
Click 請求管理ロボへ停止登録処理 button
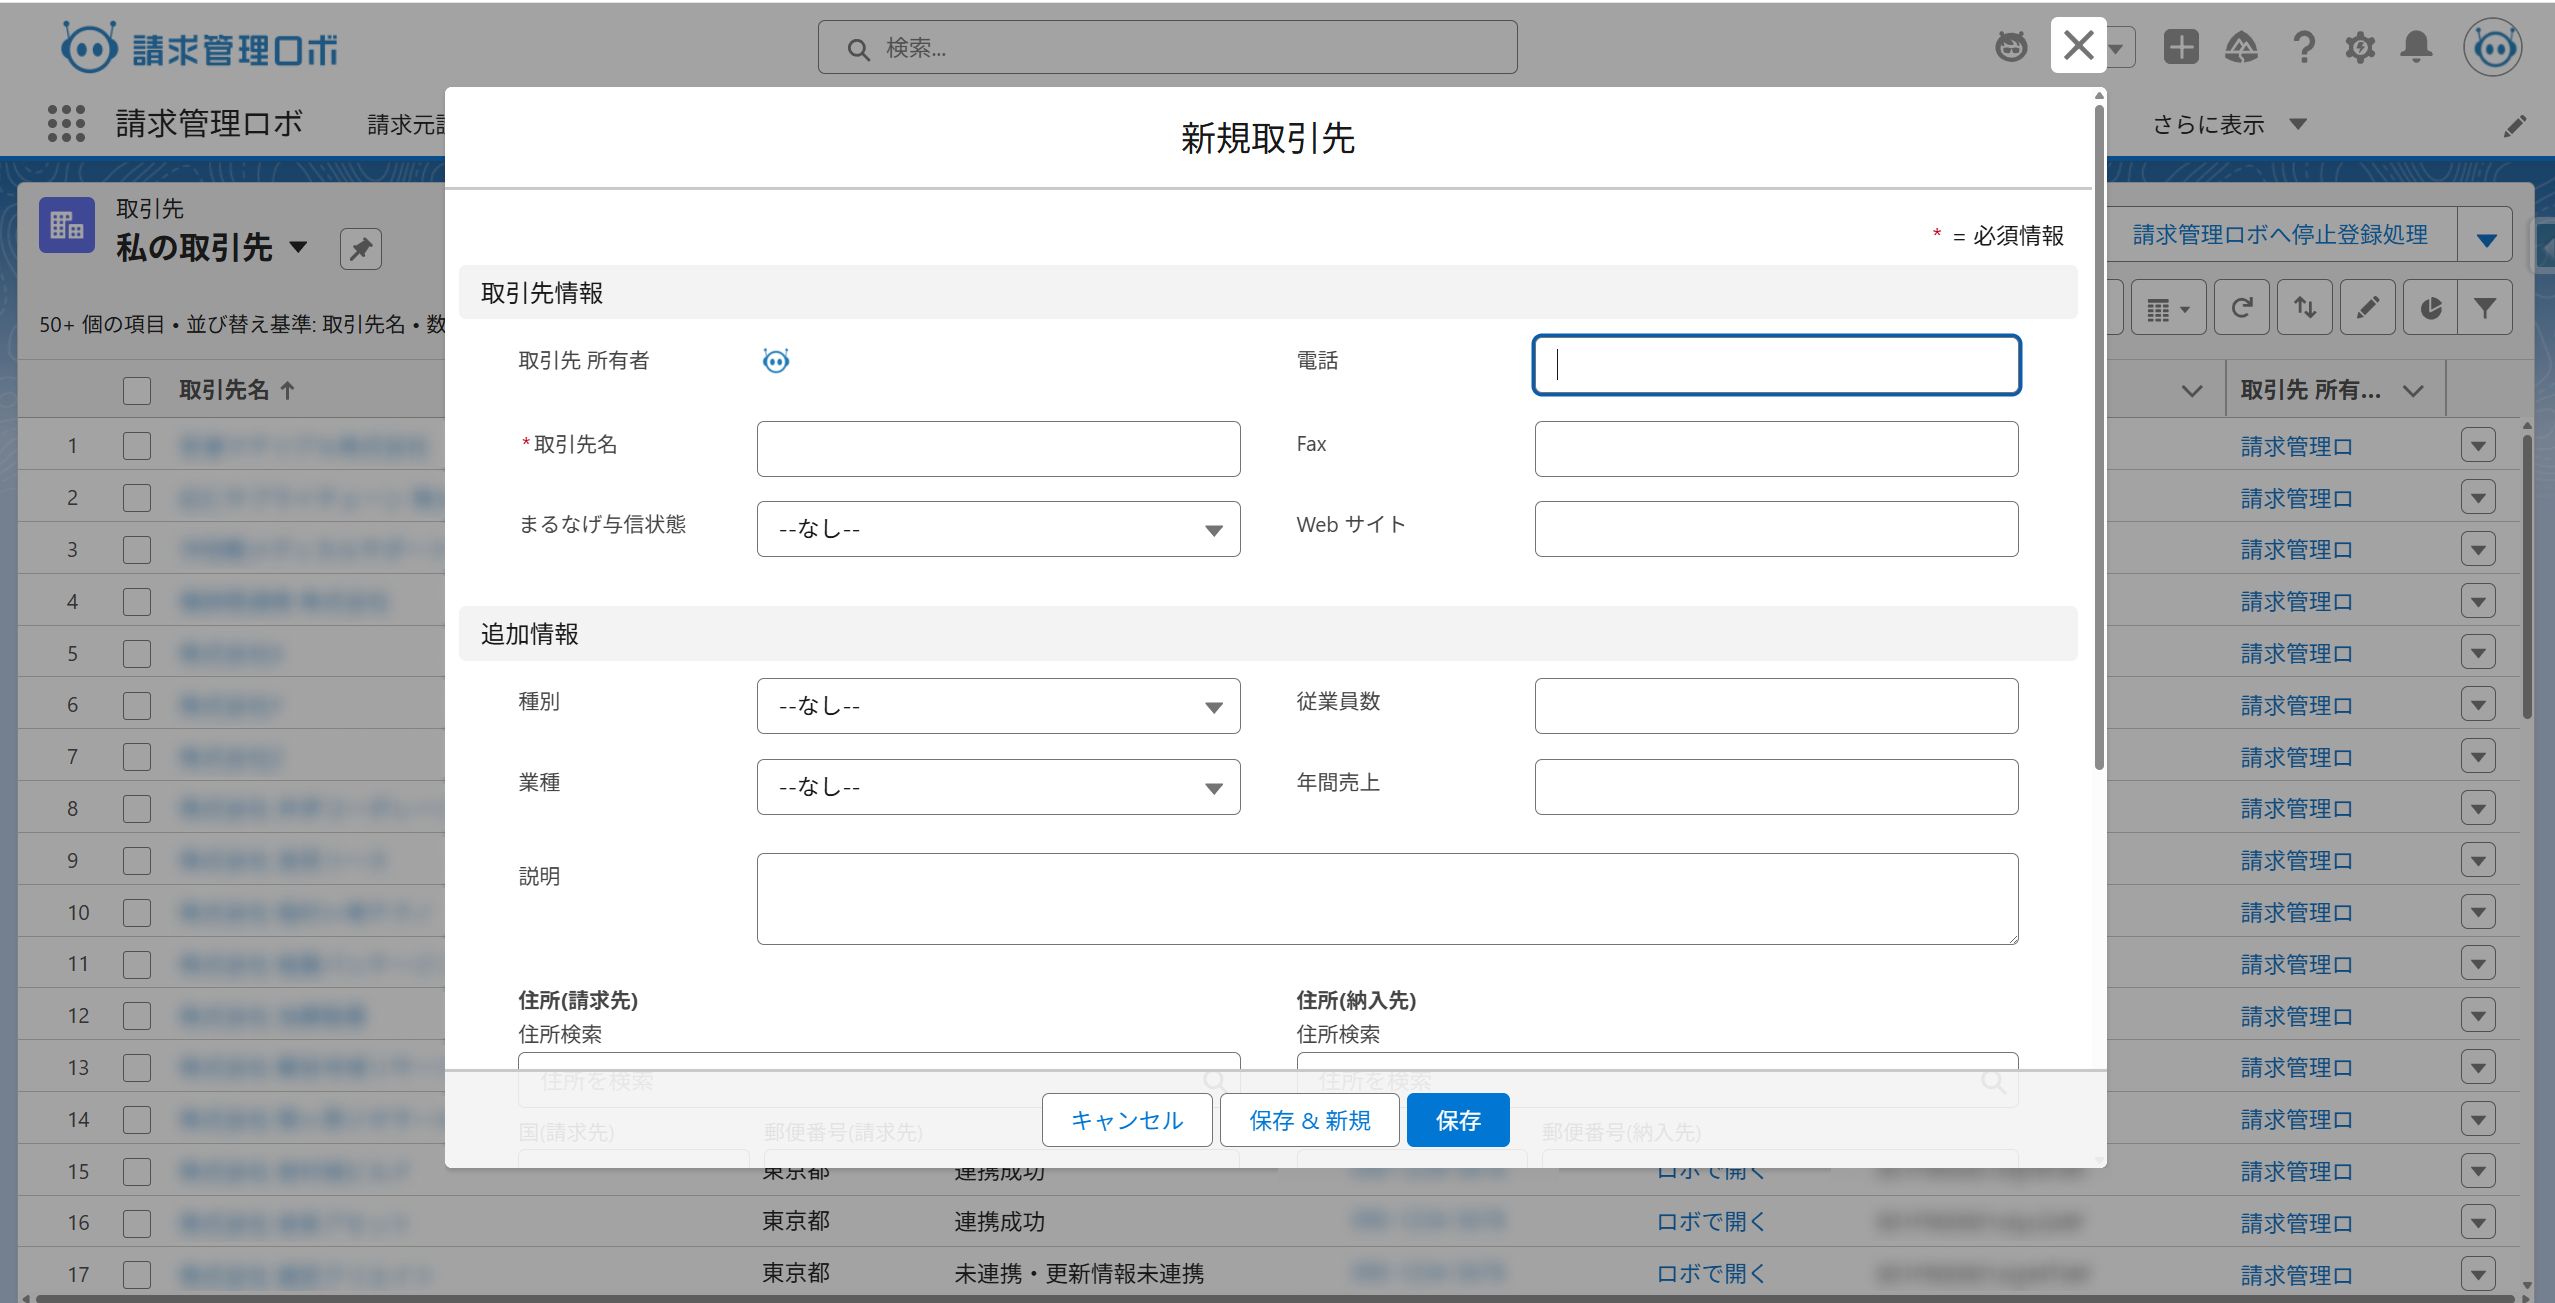click(x=2280, y=235)
